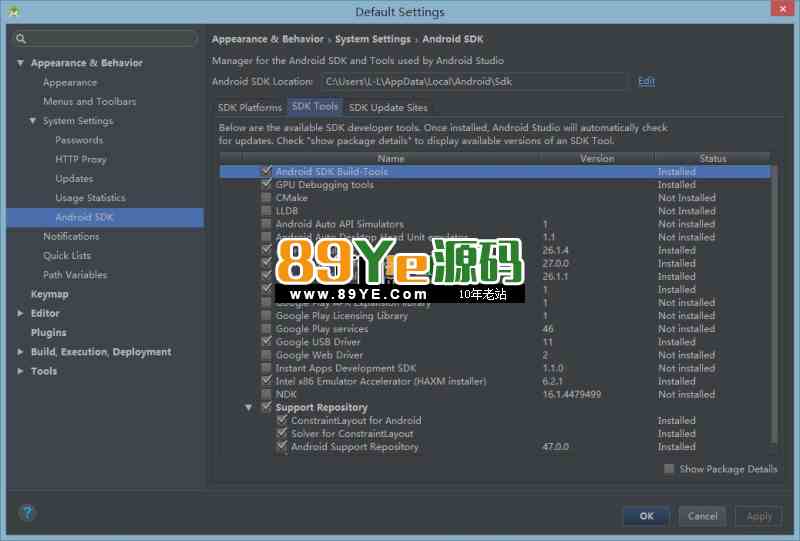The image size is (800, 541).
Task: Click the Version column header
Action: (597, 159)
